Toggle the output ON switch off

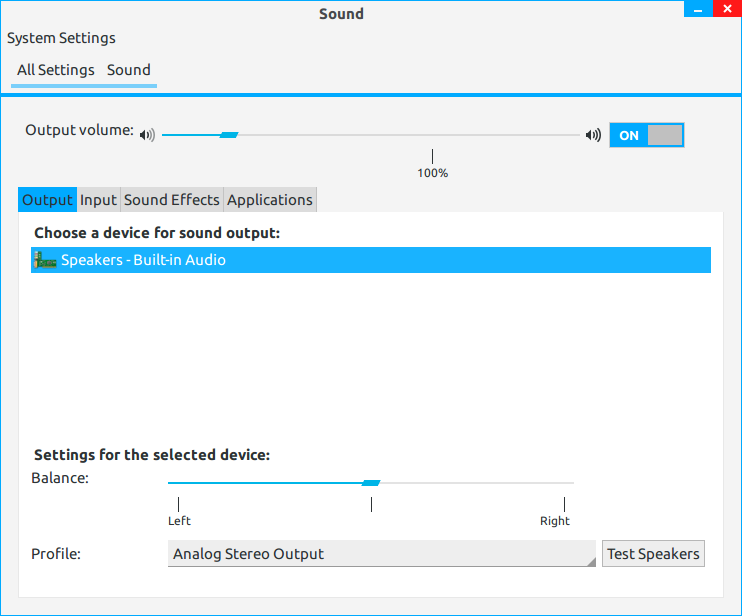click(646, 135)
